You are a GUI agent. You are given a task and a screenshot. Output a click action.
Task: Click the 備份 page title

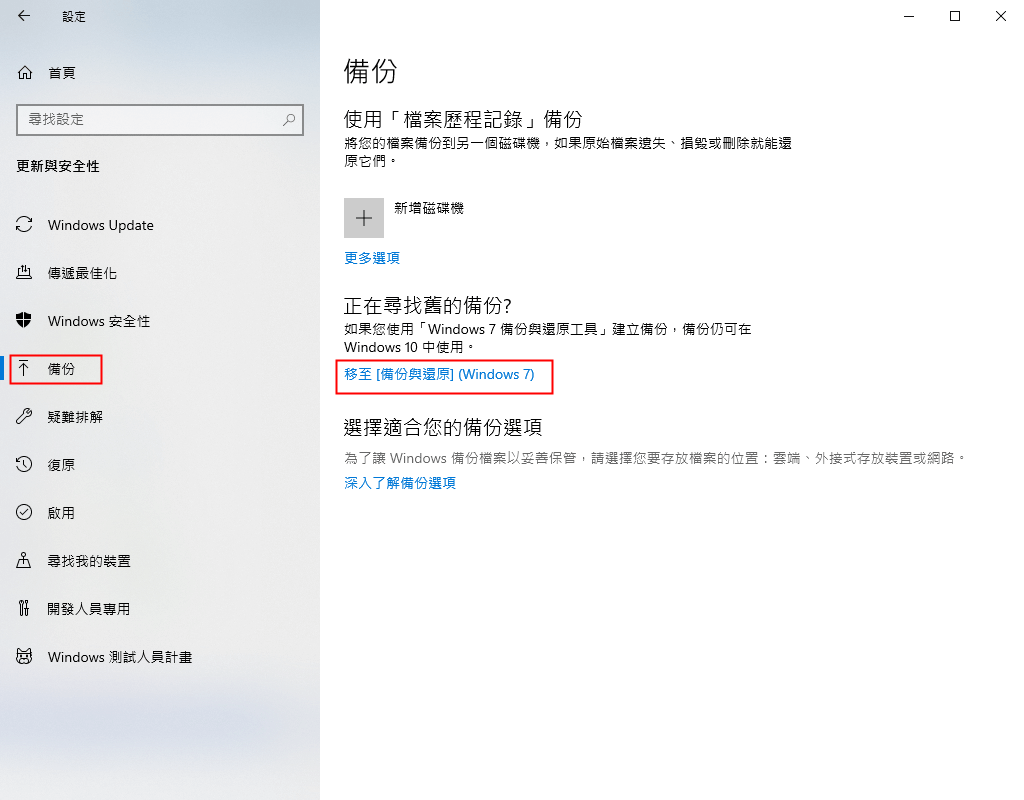[370, 71]
